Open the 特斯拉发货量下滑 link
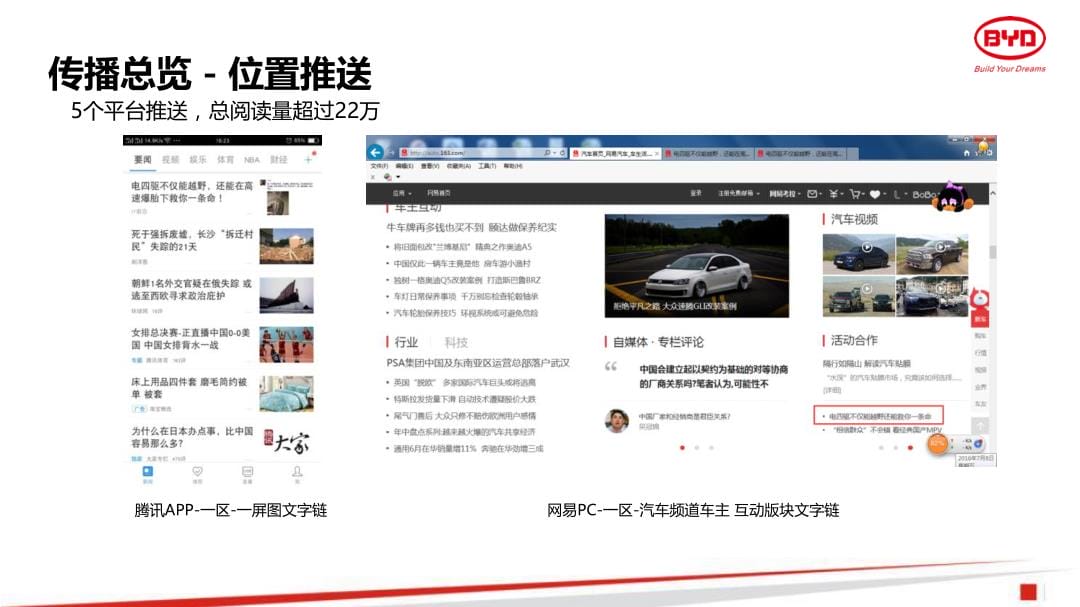Viewport: 1080px width, 607px height. tap(464, 399)
